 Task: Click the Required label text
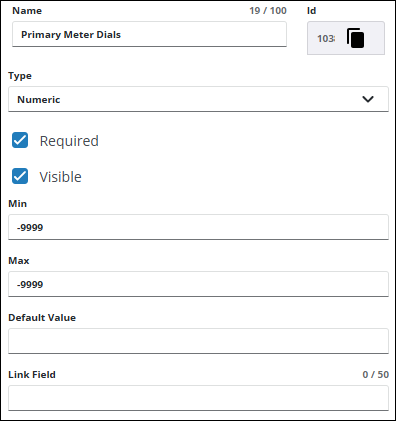click(x=69, y=141)
